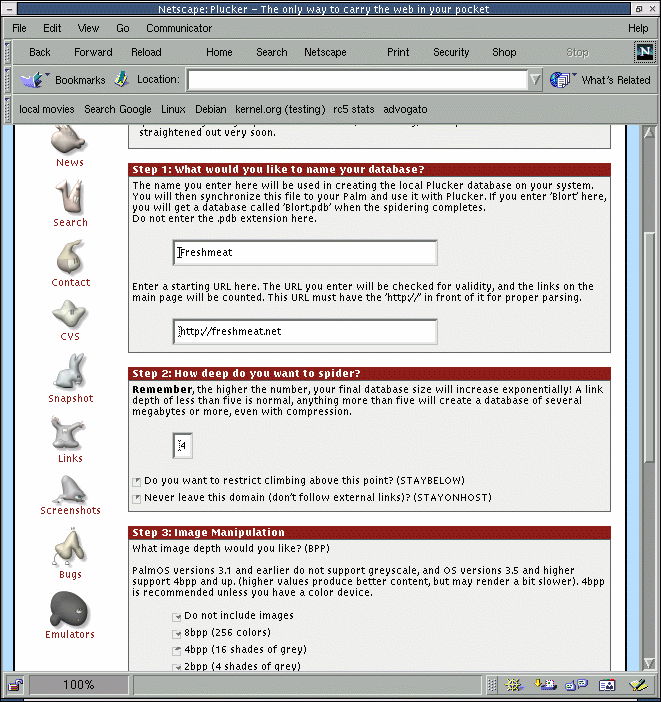Open the Edit menu

point(52,28)
